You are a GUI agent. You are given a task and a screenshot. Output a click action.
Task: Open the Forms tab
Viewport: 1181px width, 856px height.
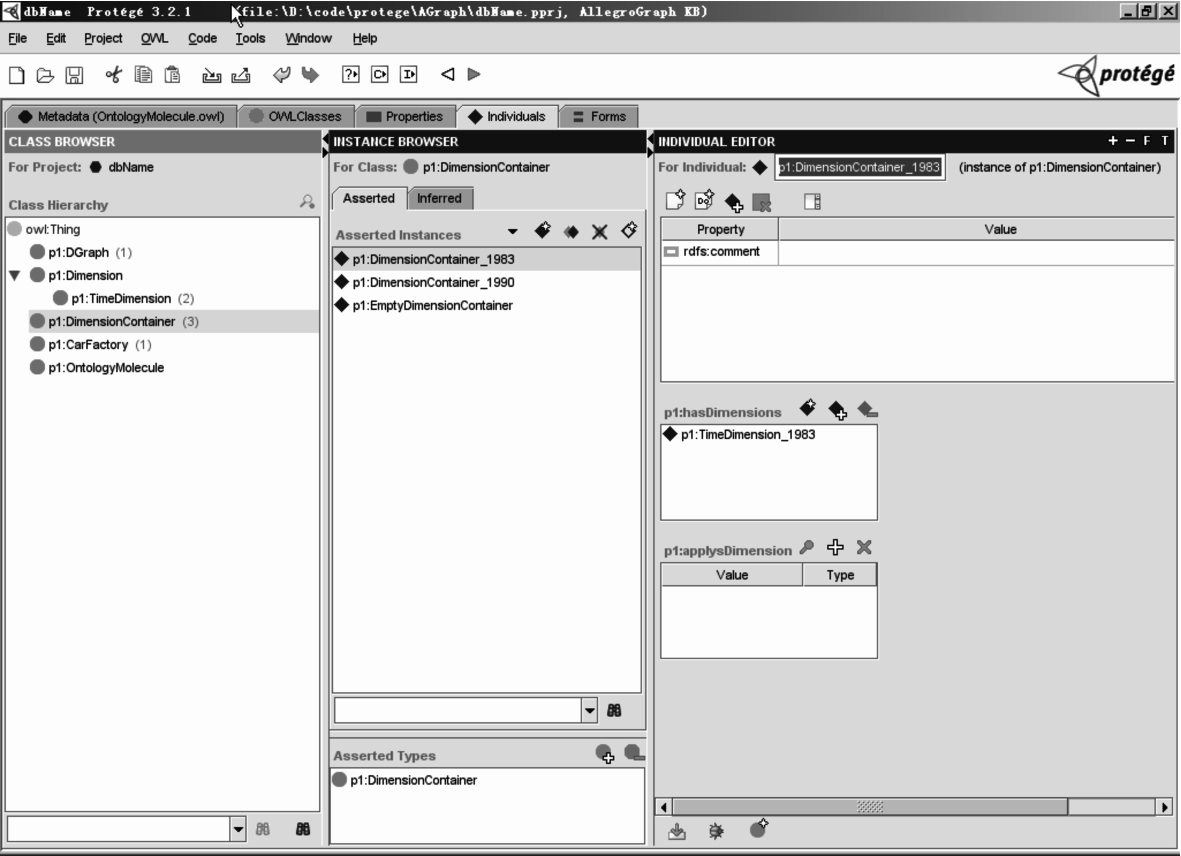point(600,117)
